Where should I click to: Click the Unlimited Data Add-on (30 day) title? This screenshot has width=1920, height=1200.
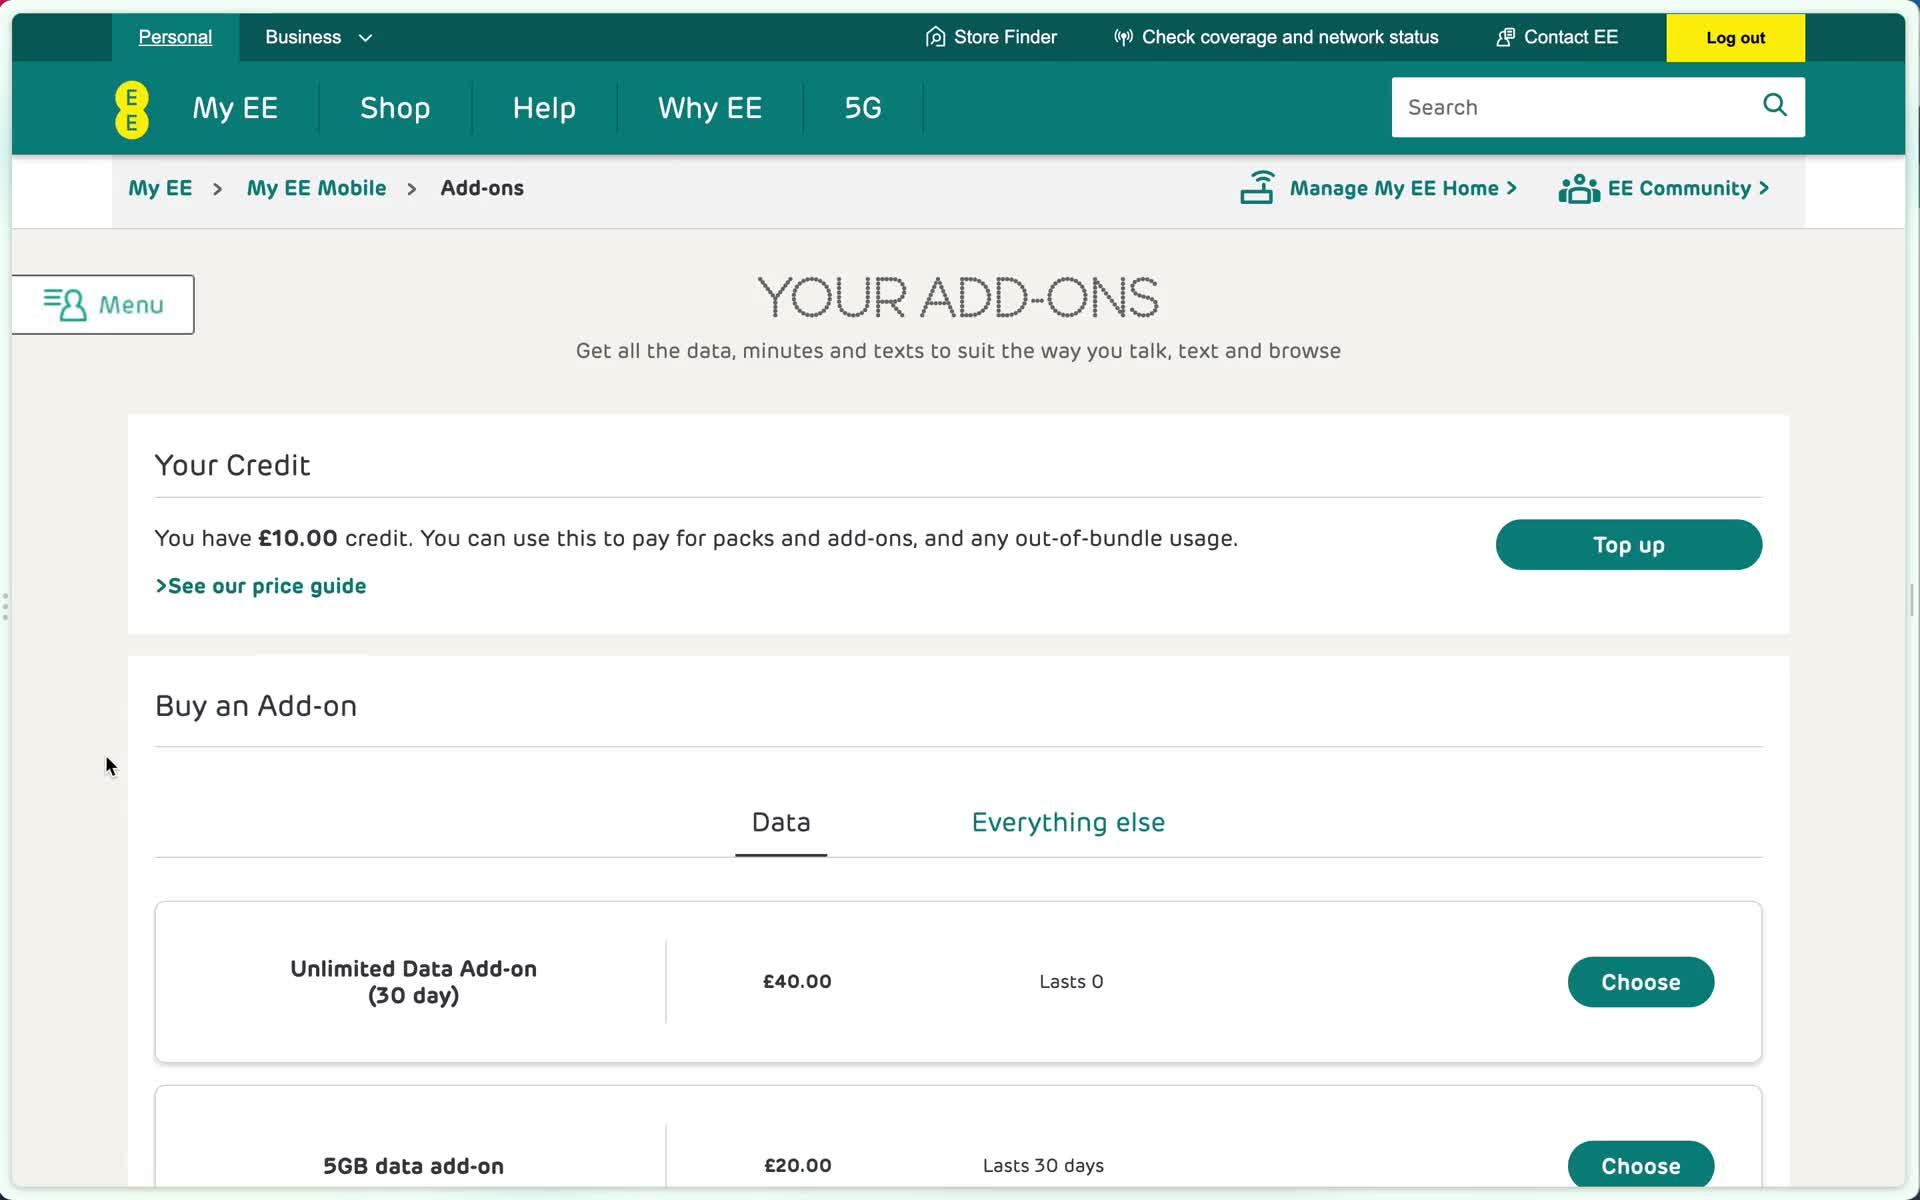click(x=413, y=982)
